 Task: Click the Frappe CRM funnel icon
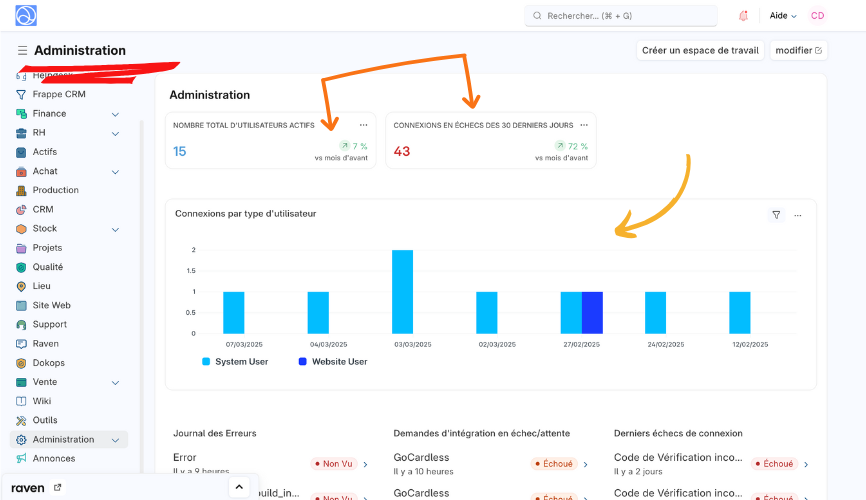tap(21, 94)
